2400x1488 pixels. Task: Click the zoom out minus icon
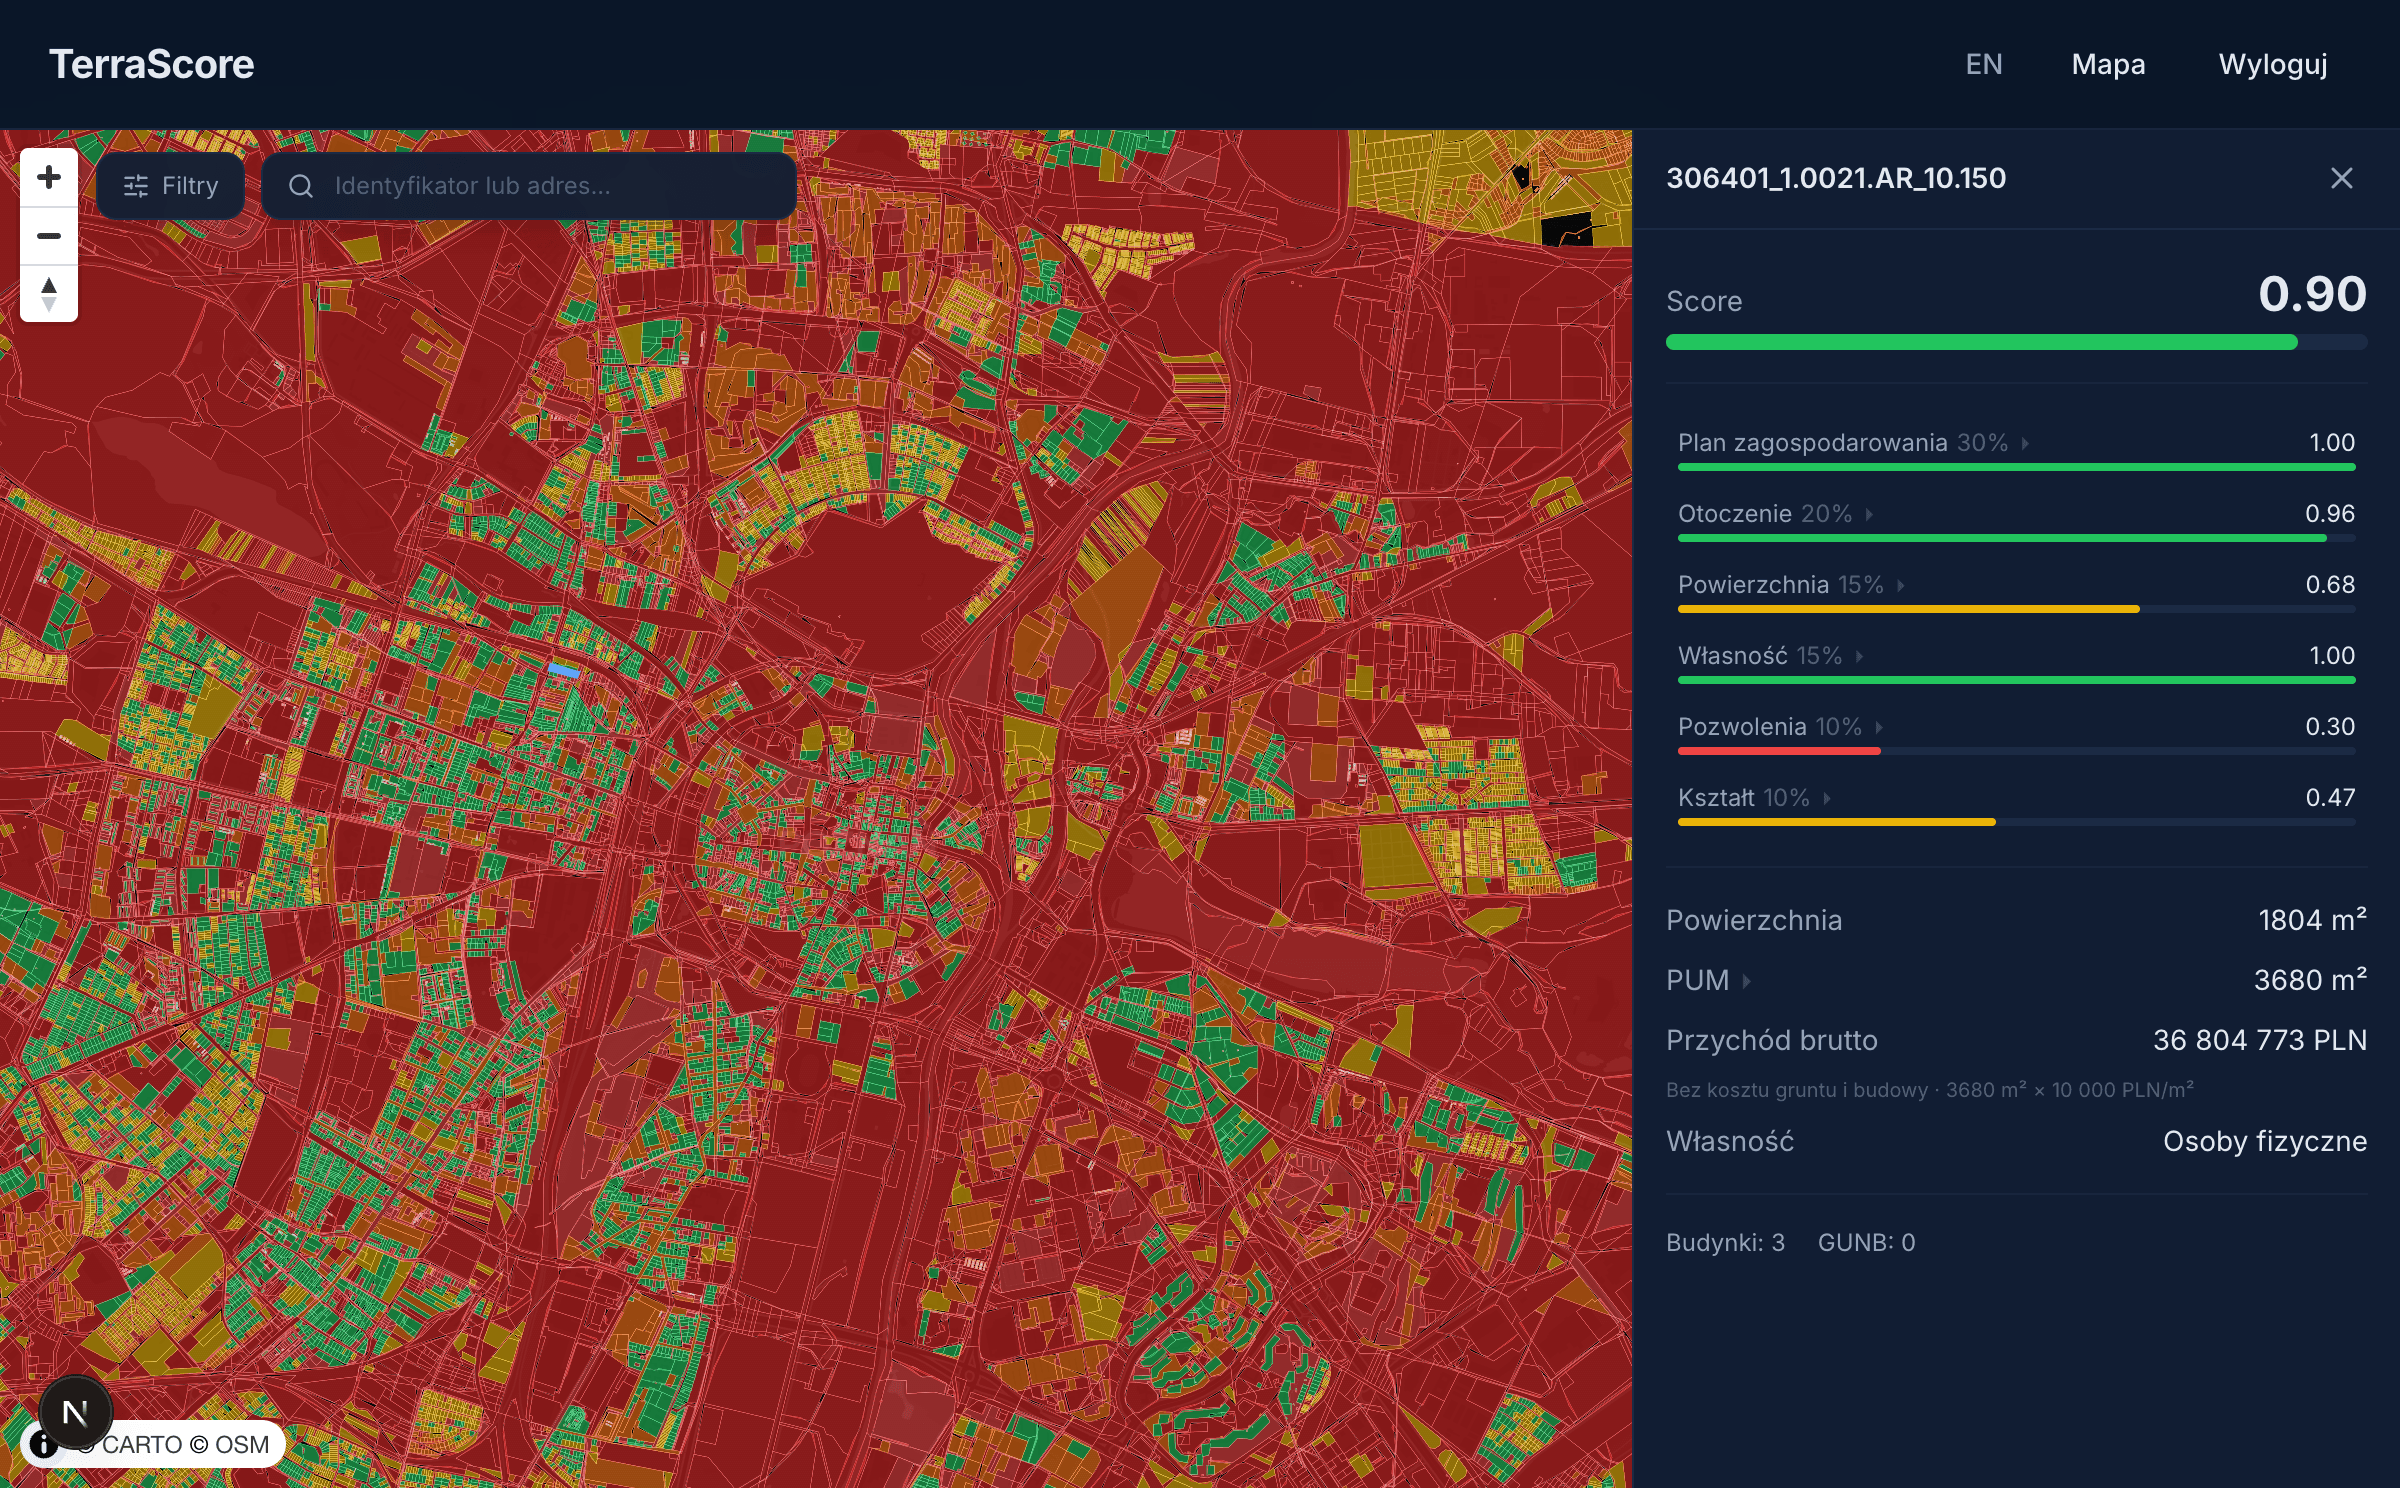[49, 235]
